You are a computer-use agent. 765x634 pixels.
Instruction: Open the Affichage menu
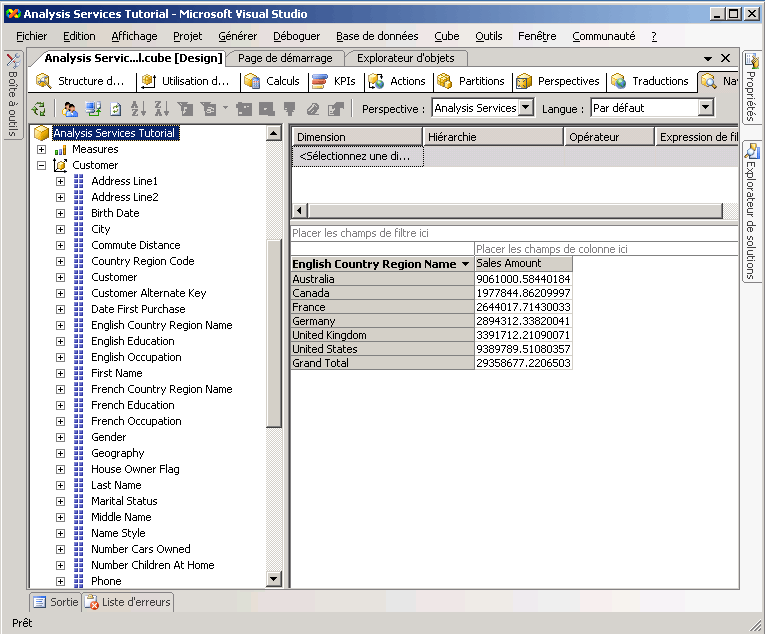pyautogui.click(x=134, y=36)
